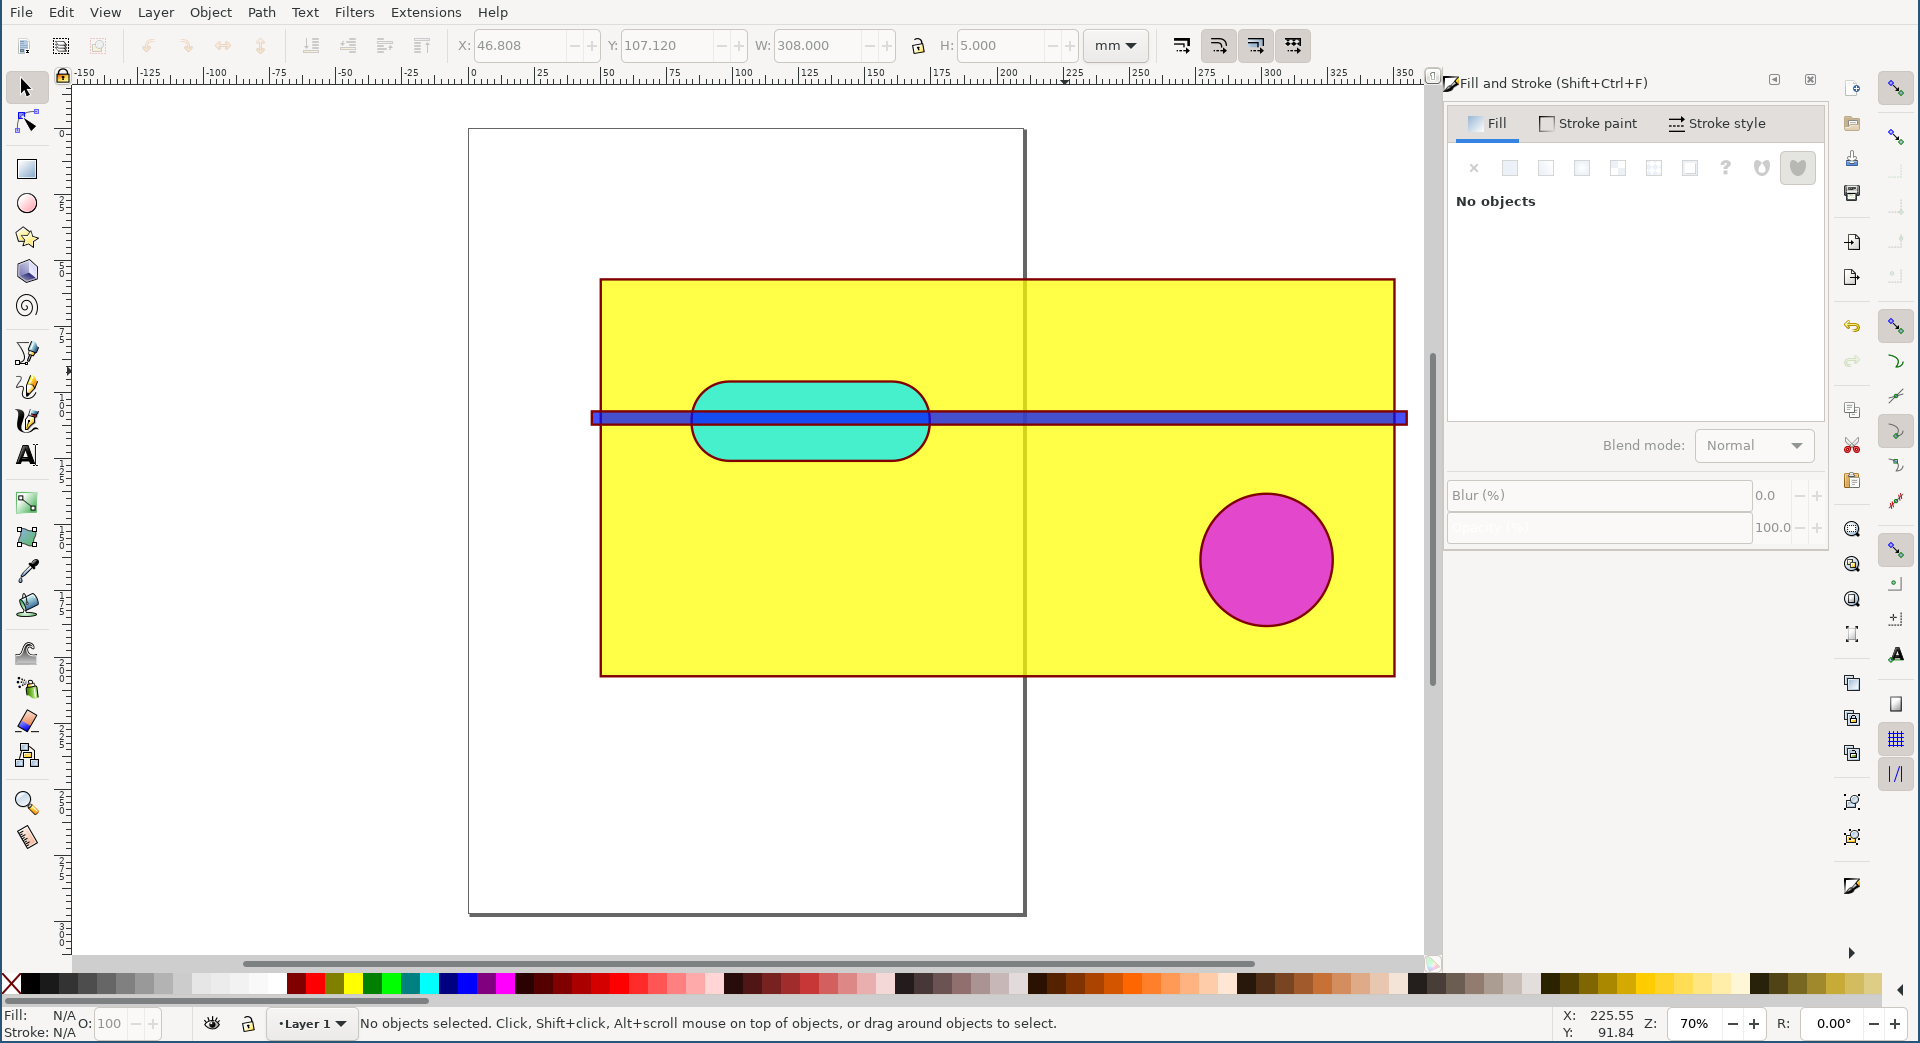Click the unset paint question mark button
Screen dimensions: 1920x1043
1726,168
